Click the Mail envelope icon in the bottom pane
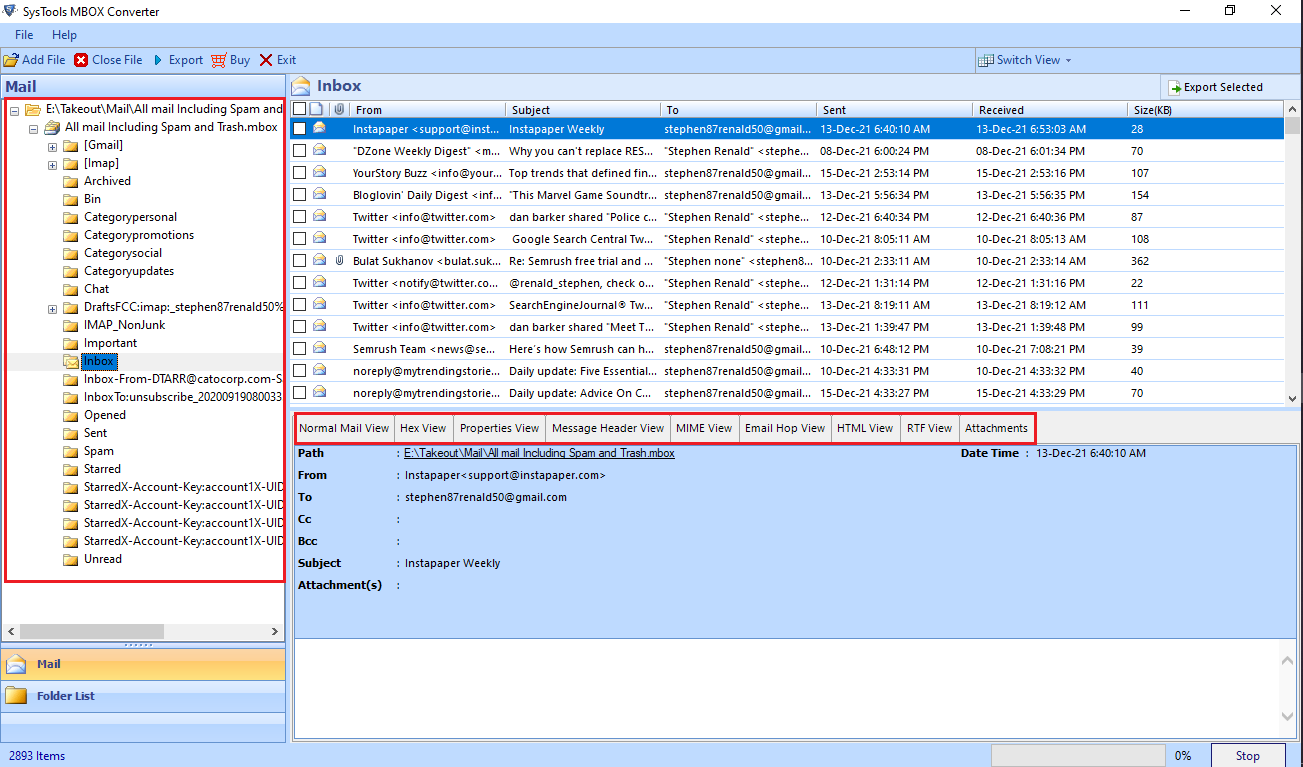 (x=16, y=664)
